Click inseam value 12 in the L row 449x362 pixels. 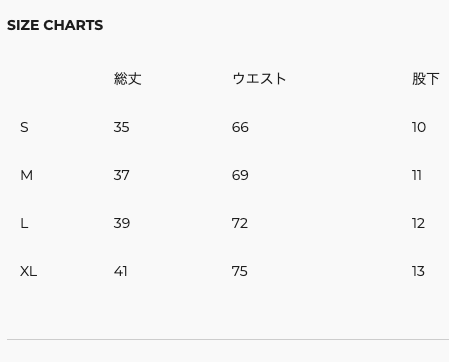[x=418, y=223]
